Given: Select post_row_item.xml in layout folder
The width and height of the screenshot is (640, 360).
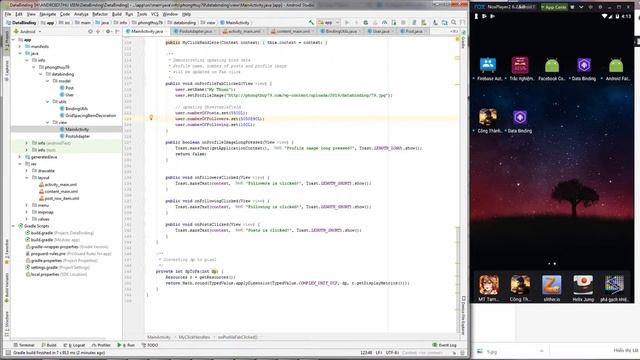Looking at the screenshot, I should tap(59, 198).
